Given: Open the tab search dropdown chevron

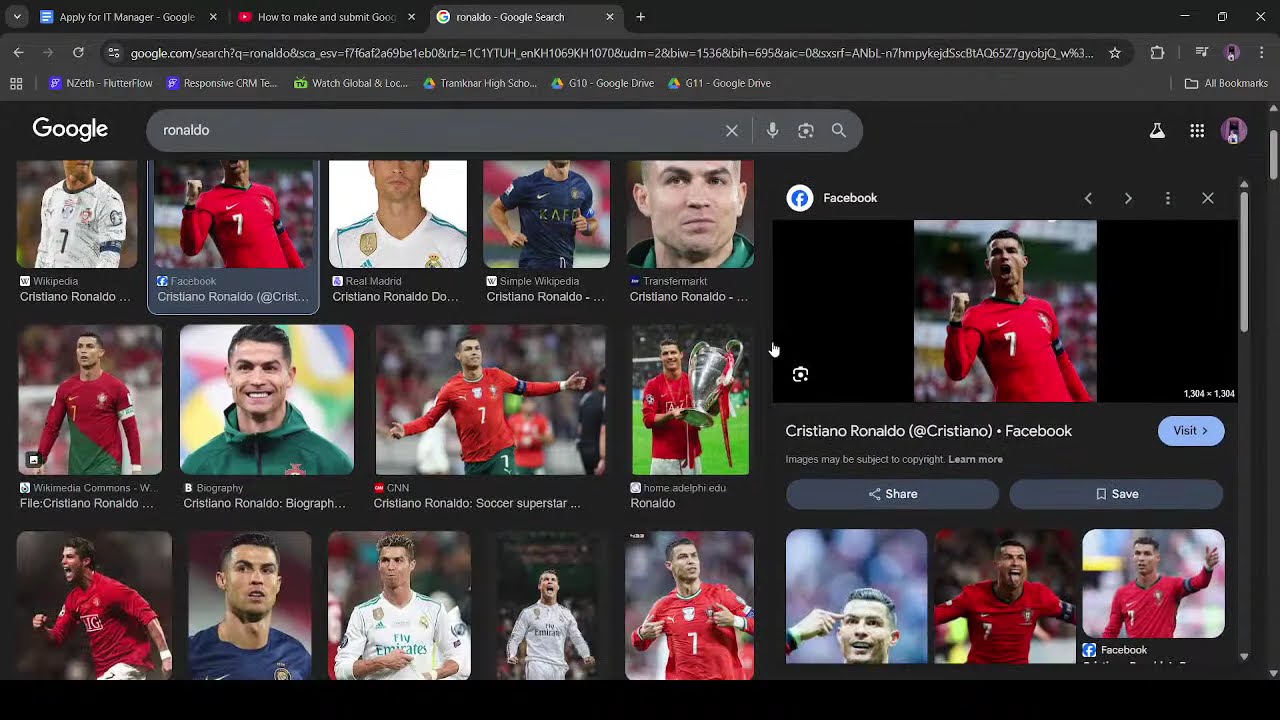Looking at the screenshot, I should click(x=17, y=17).
